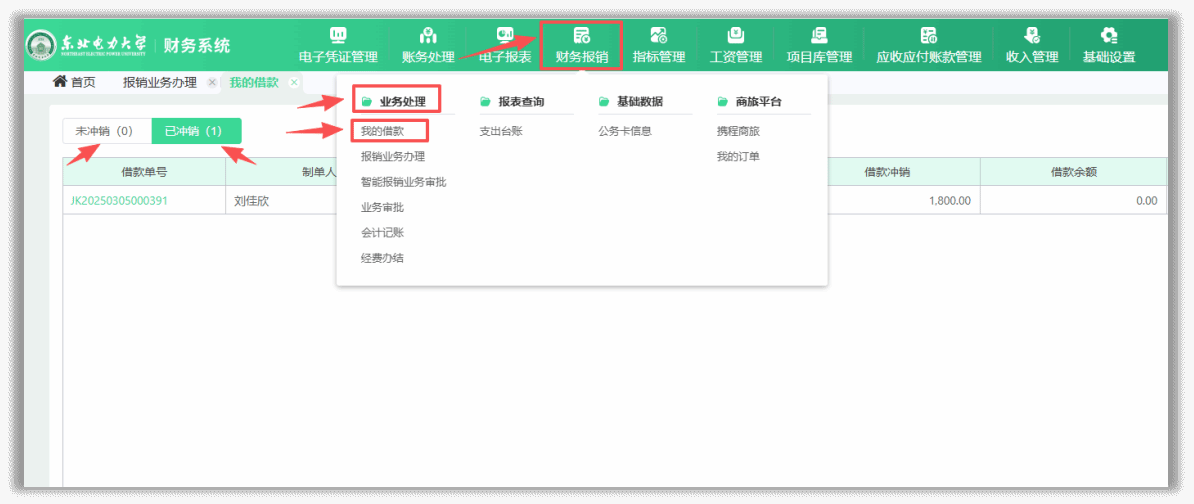Open the 工资管理 module icon

click(x=736, y=36)
